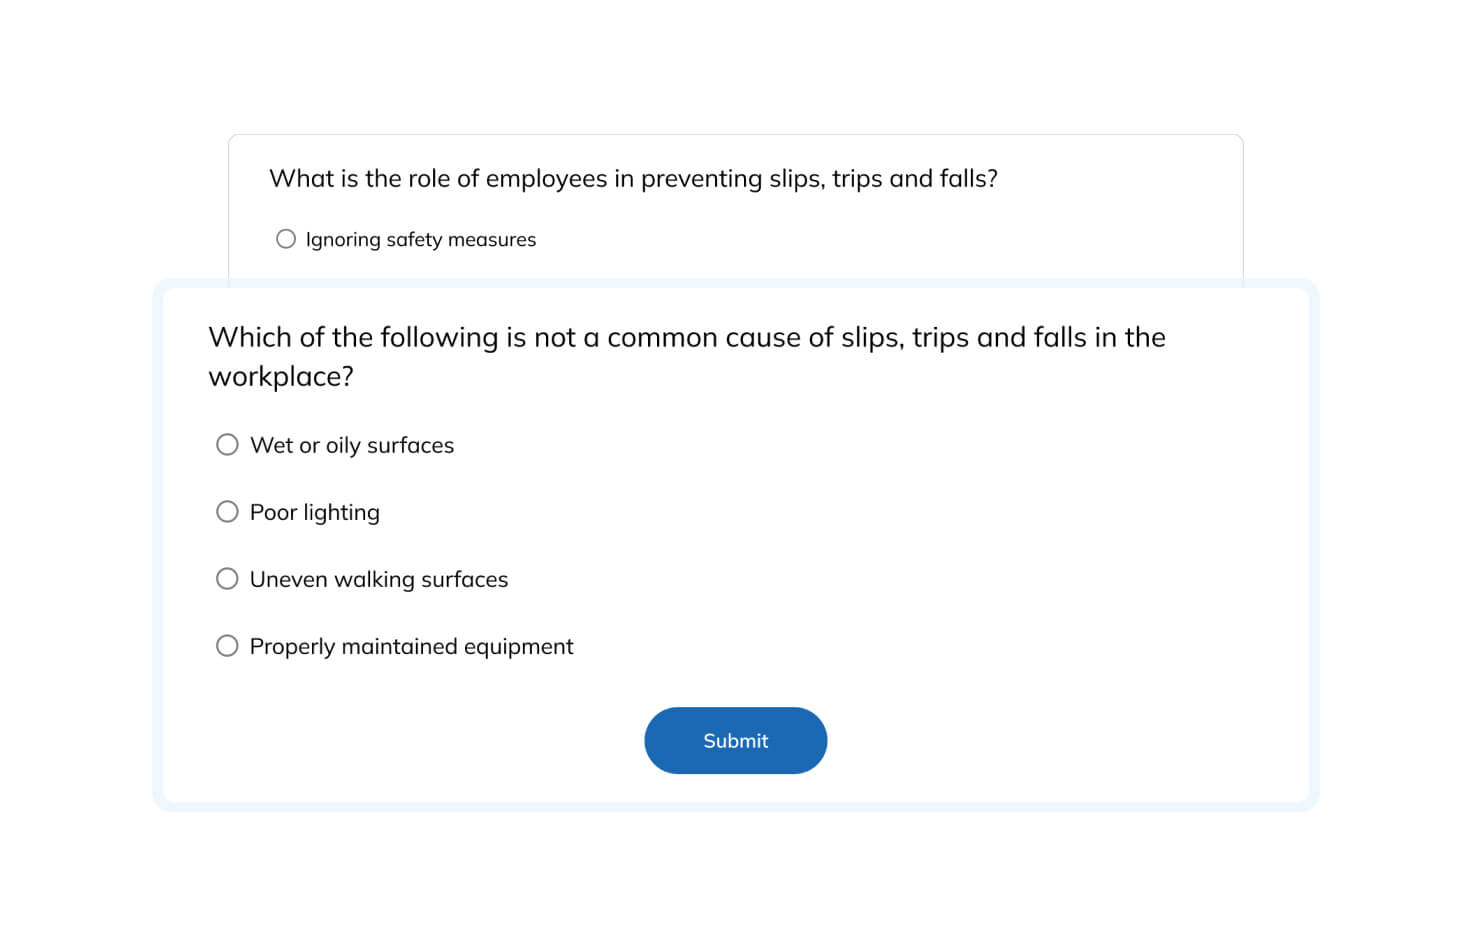Screen dimensions: 1472x948
Task: Select the "Ignoring safety measures" radio button
Action: tap(286, 239)
